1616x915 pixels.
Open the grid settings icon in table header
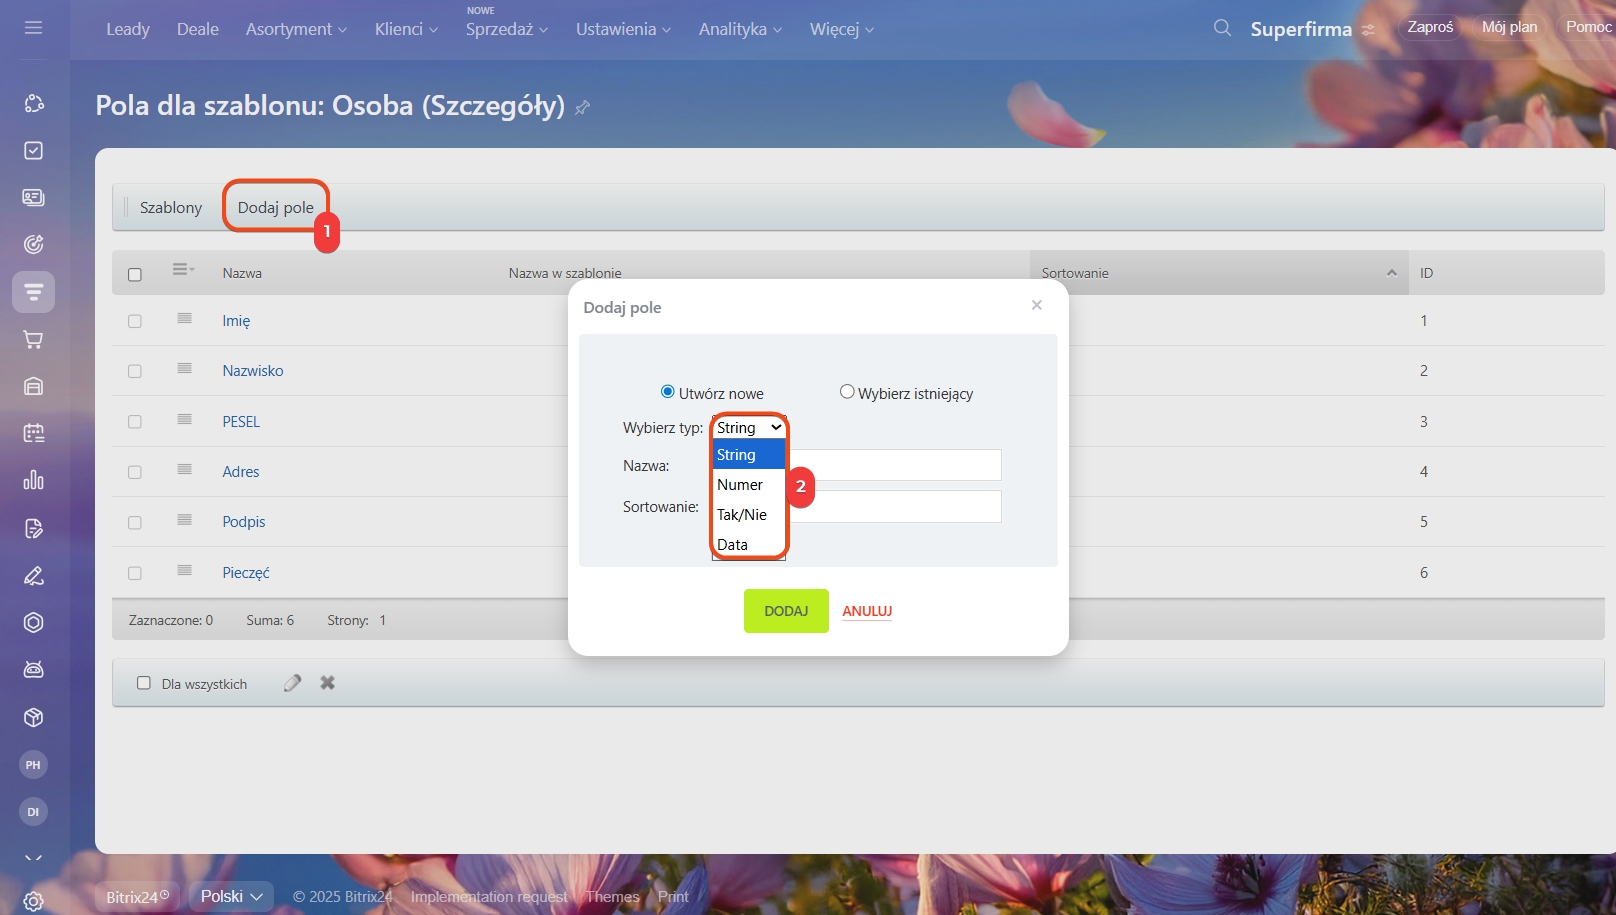point(183,270)
